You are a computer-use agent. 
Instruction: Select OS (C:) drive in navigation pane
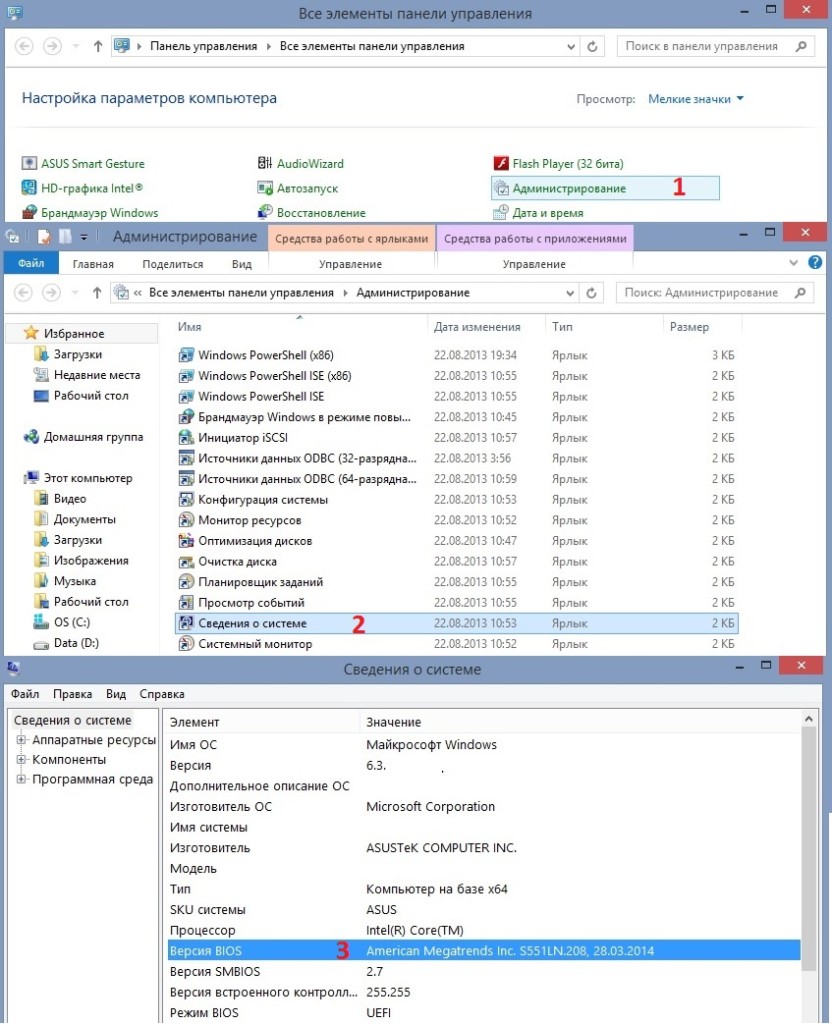coord(63,622)
